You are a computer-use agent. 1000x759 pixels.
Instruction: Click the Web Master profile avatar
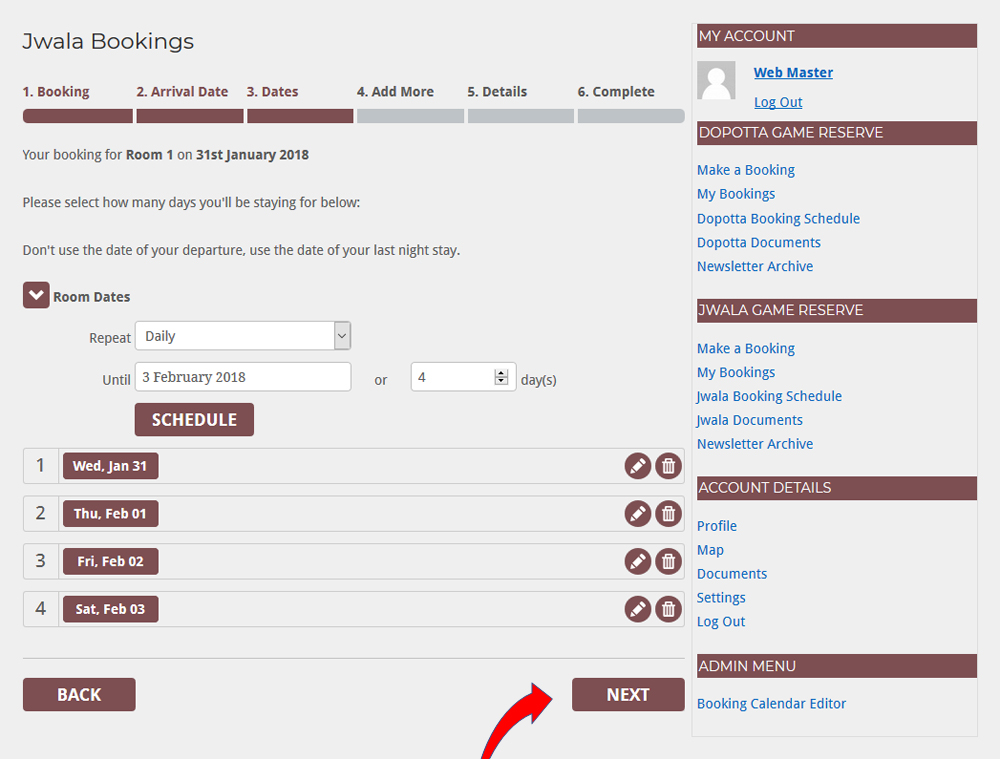(x=716, y=81)
